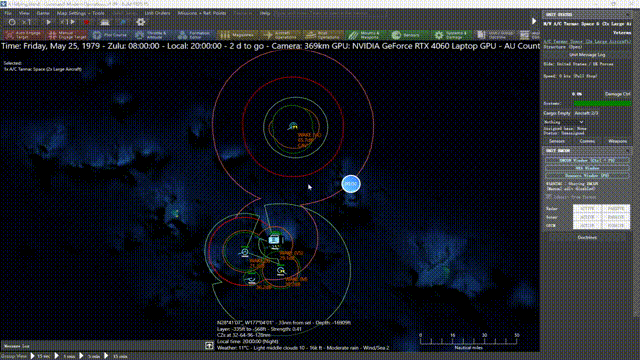
Task: Open the Help menu
Action: (265, 13)
